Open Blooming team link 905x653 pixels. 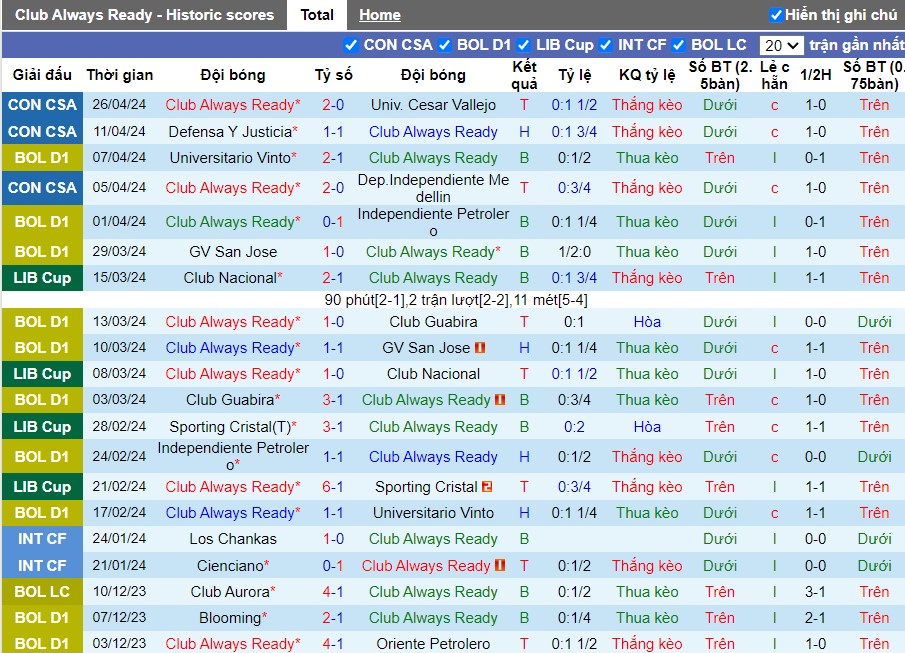coord(230,618)
